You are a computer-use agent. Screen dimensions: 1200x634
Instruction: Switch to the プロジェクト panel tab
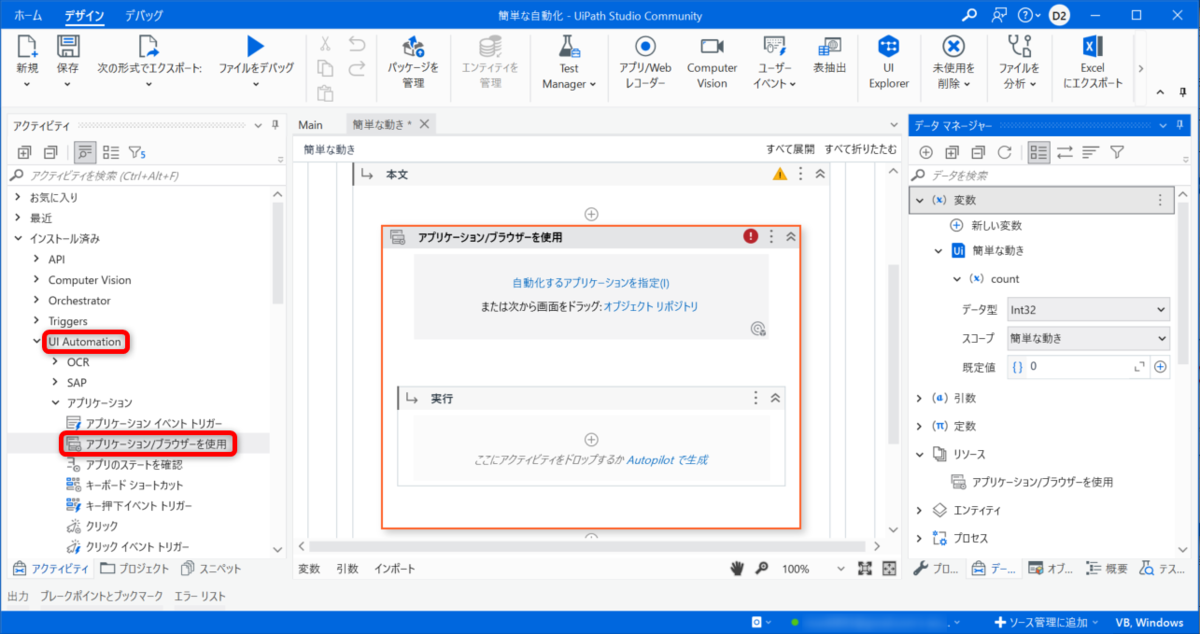click(135, 568)
